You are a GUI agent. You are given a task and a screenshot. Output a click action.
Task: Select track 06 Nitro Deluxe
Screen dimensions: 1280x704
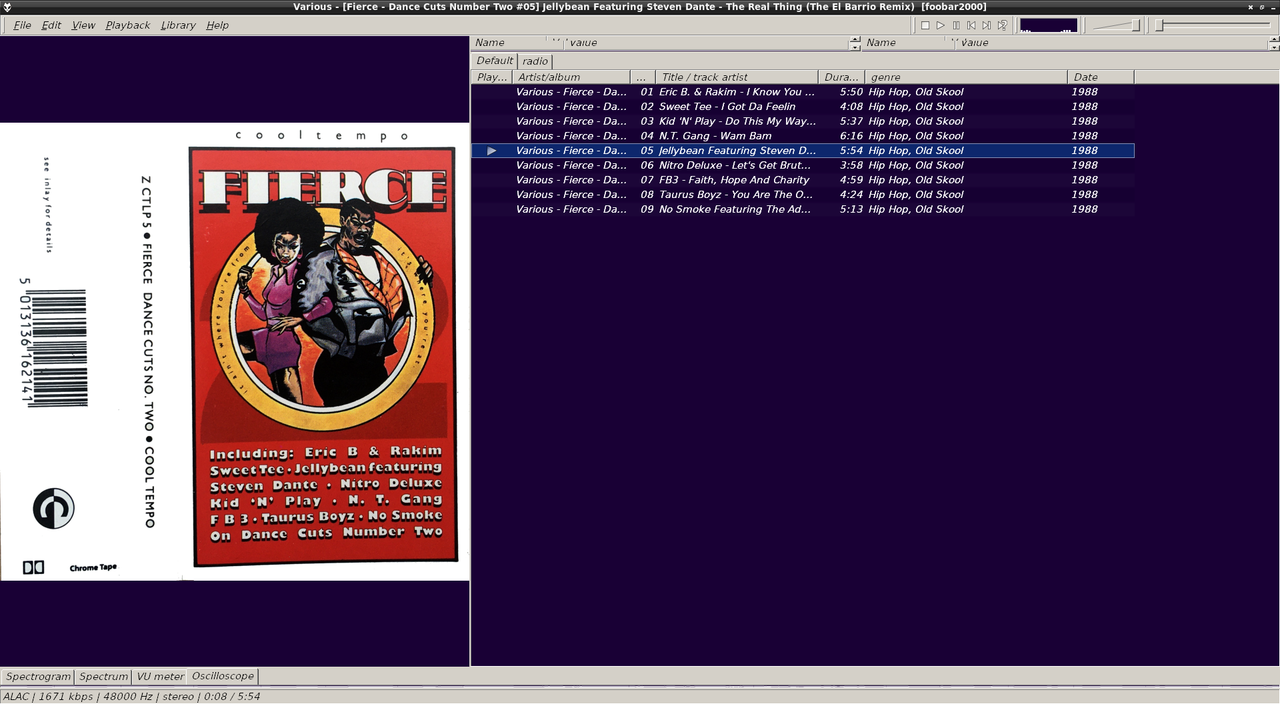coord(802,165)
